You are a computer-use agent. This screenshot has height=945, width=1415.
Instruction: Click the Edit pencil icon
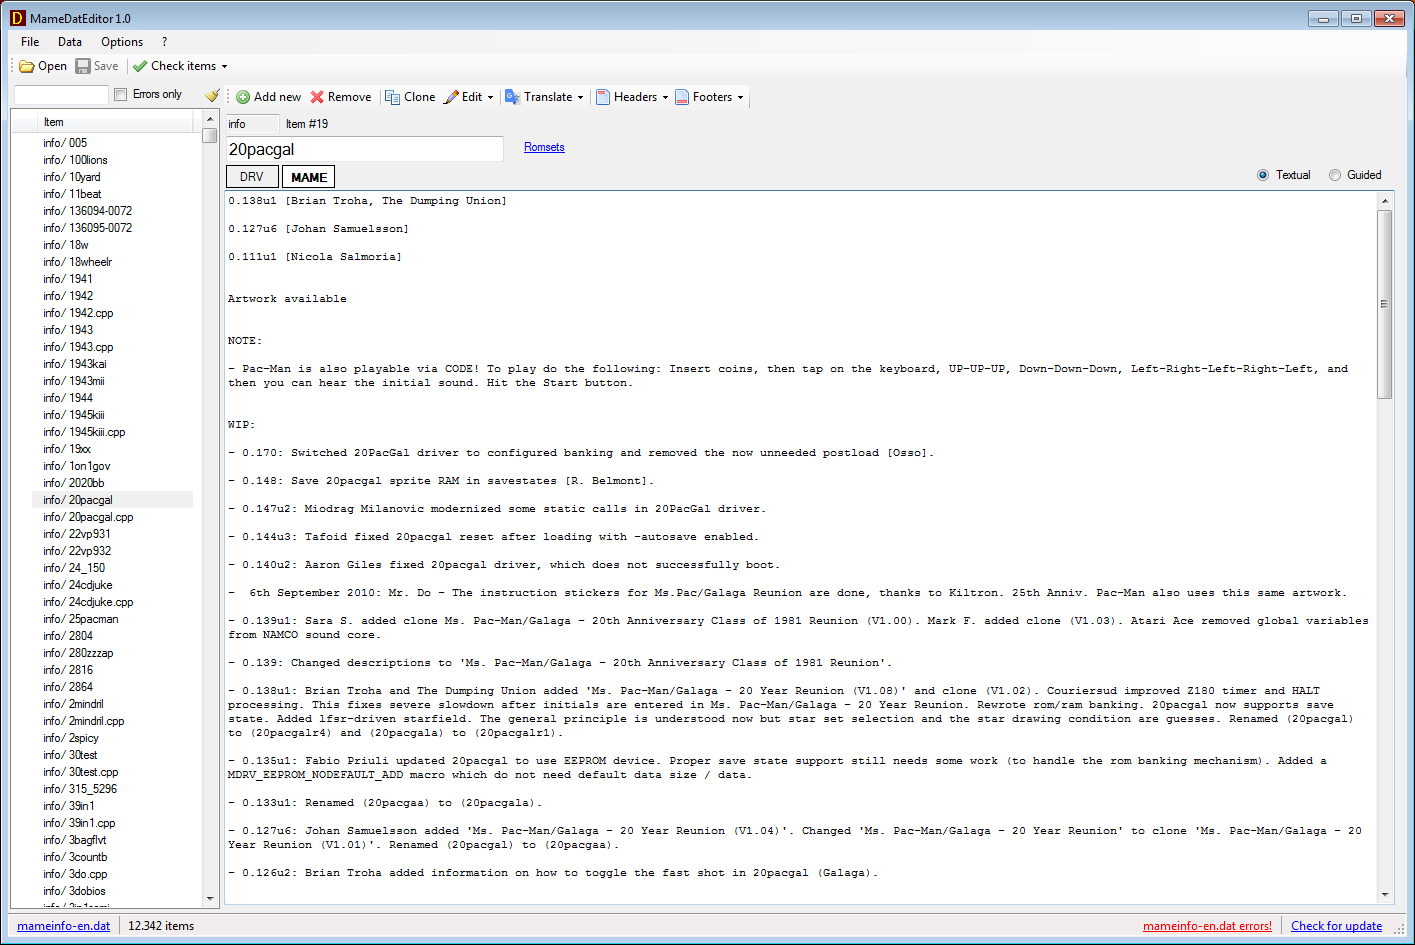click(x=451, y=97)
